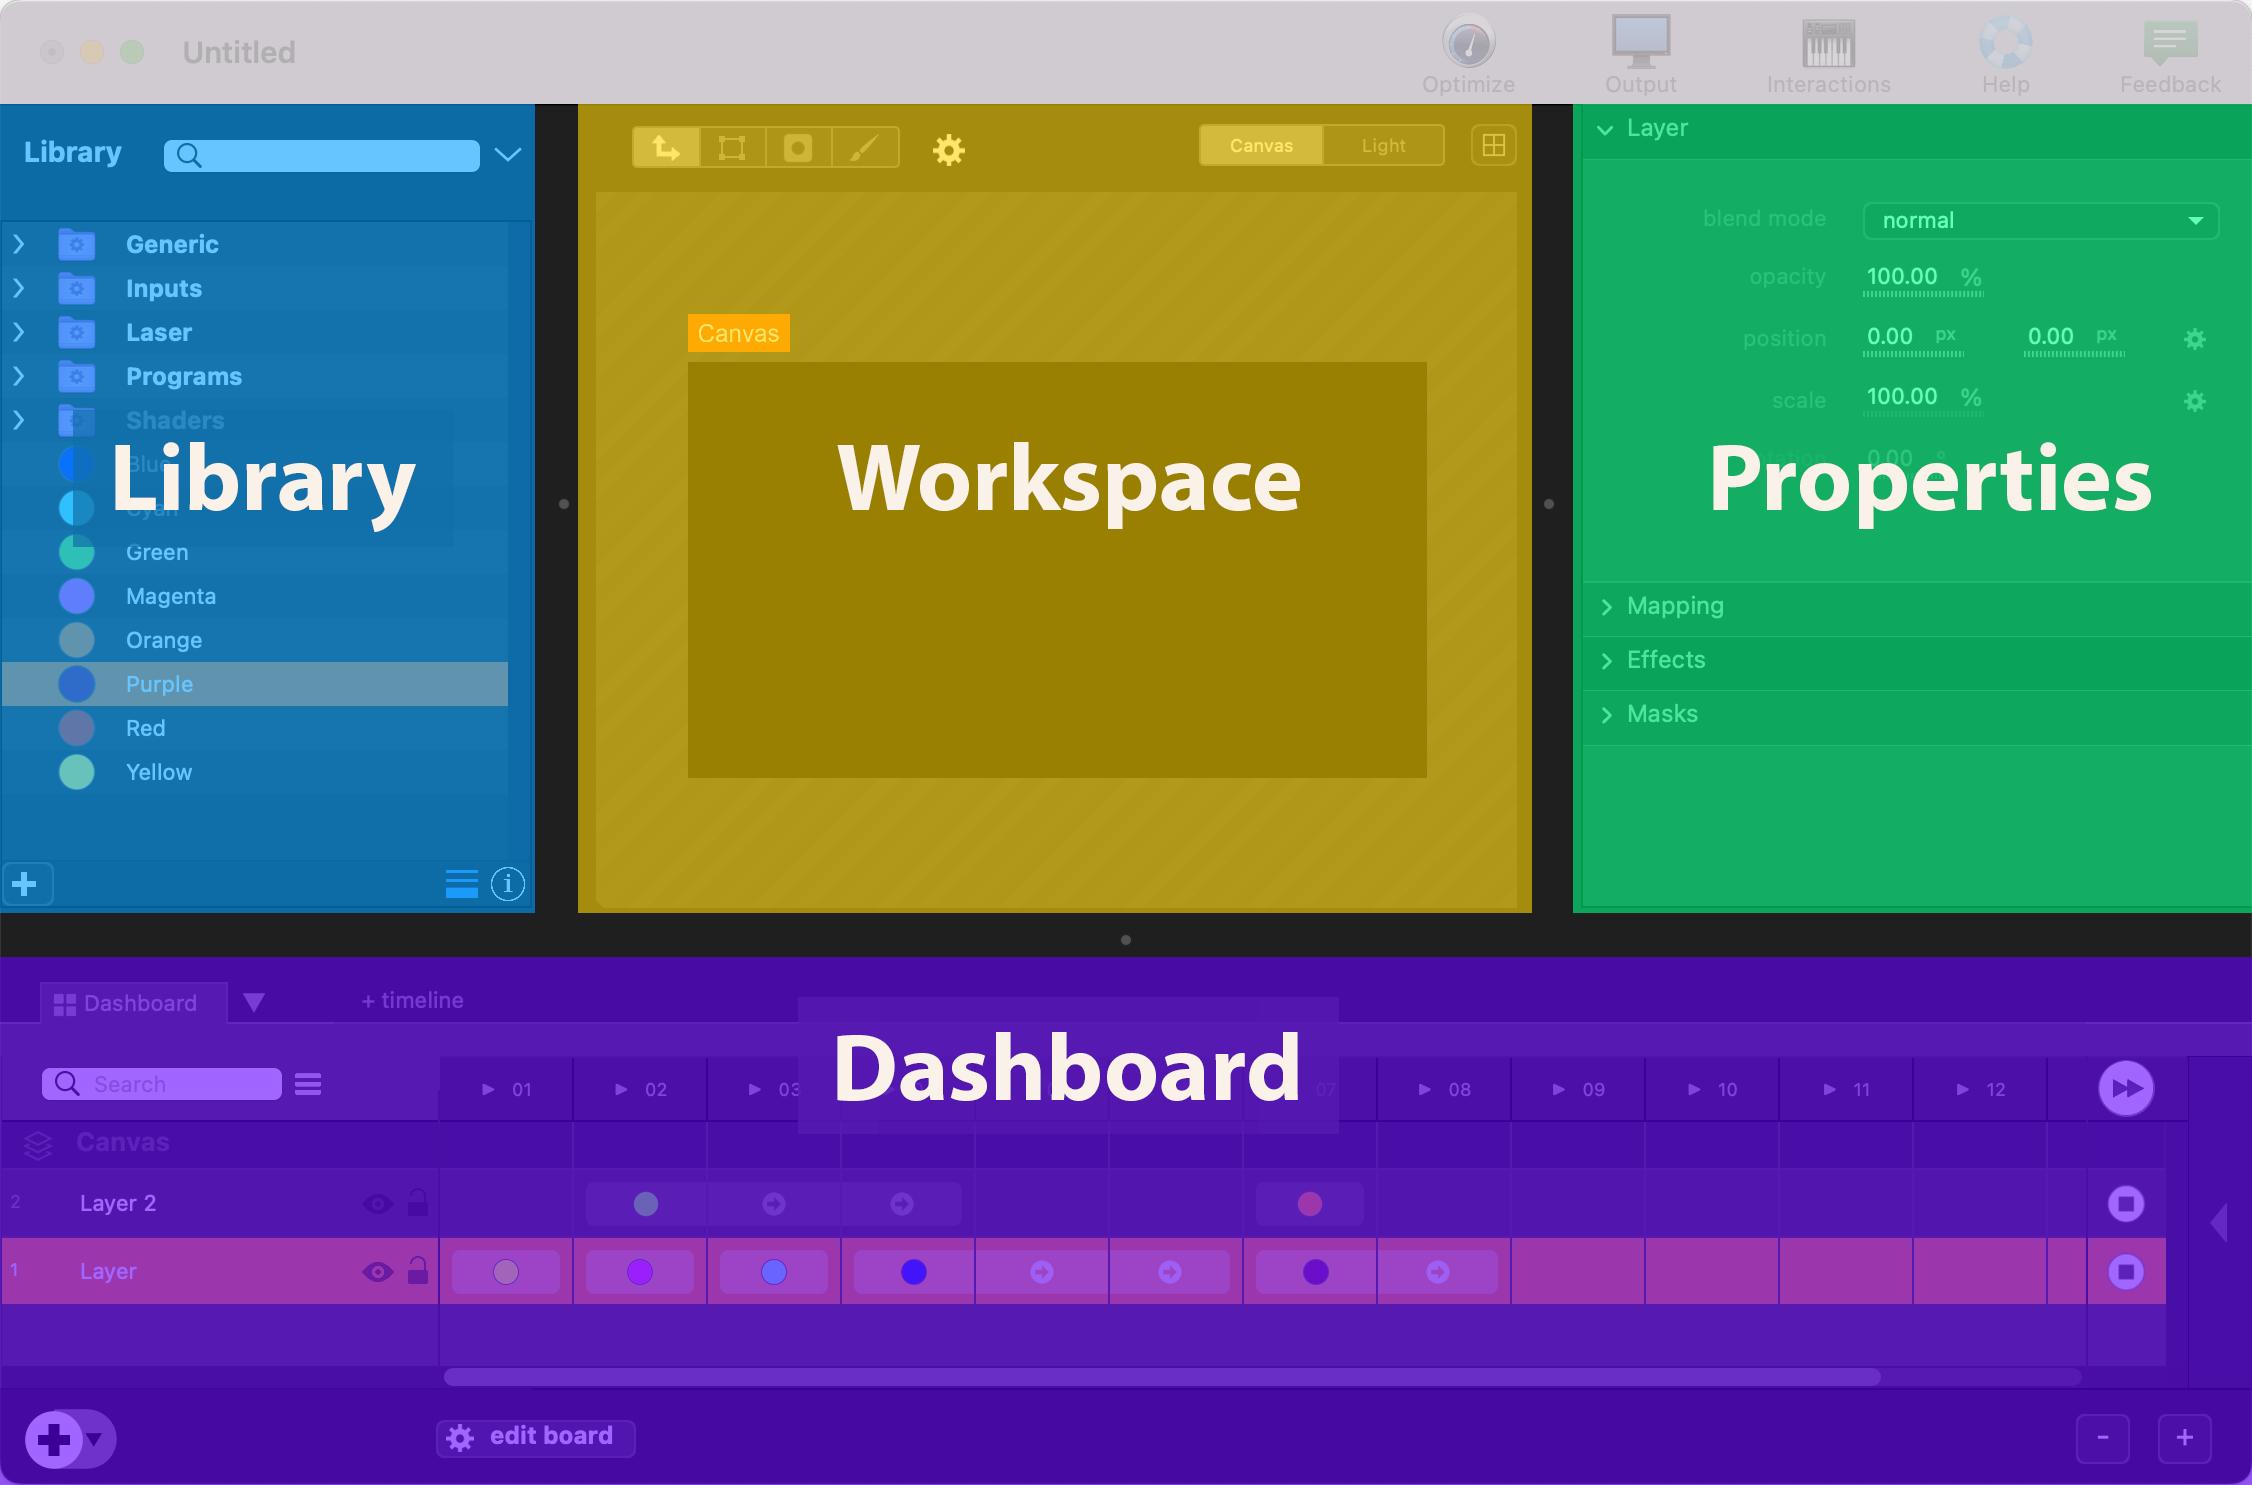Switch to Canvas view mode

click(1258, 146)
